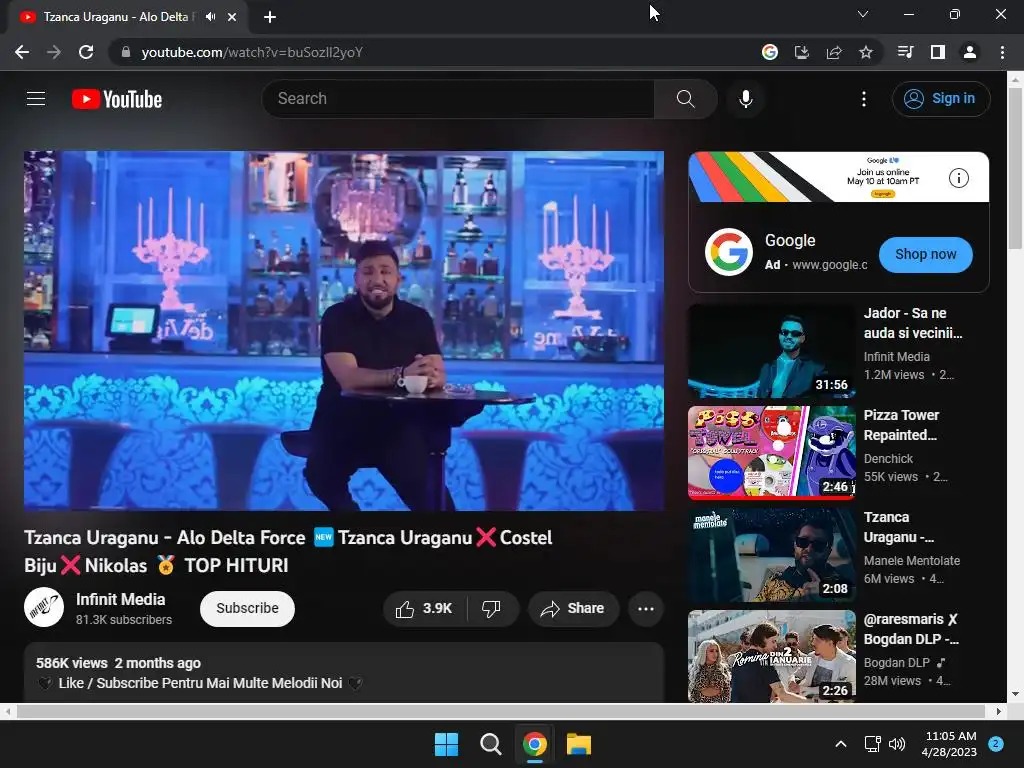1024x768 pixels.
Task: Open Infinit Media channel avatar
Action: (x=44, y=607)
